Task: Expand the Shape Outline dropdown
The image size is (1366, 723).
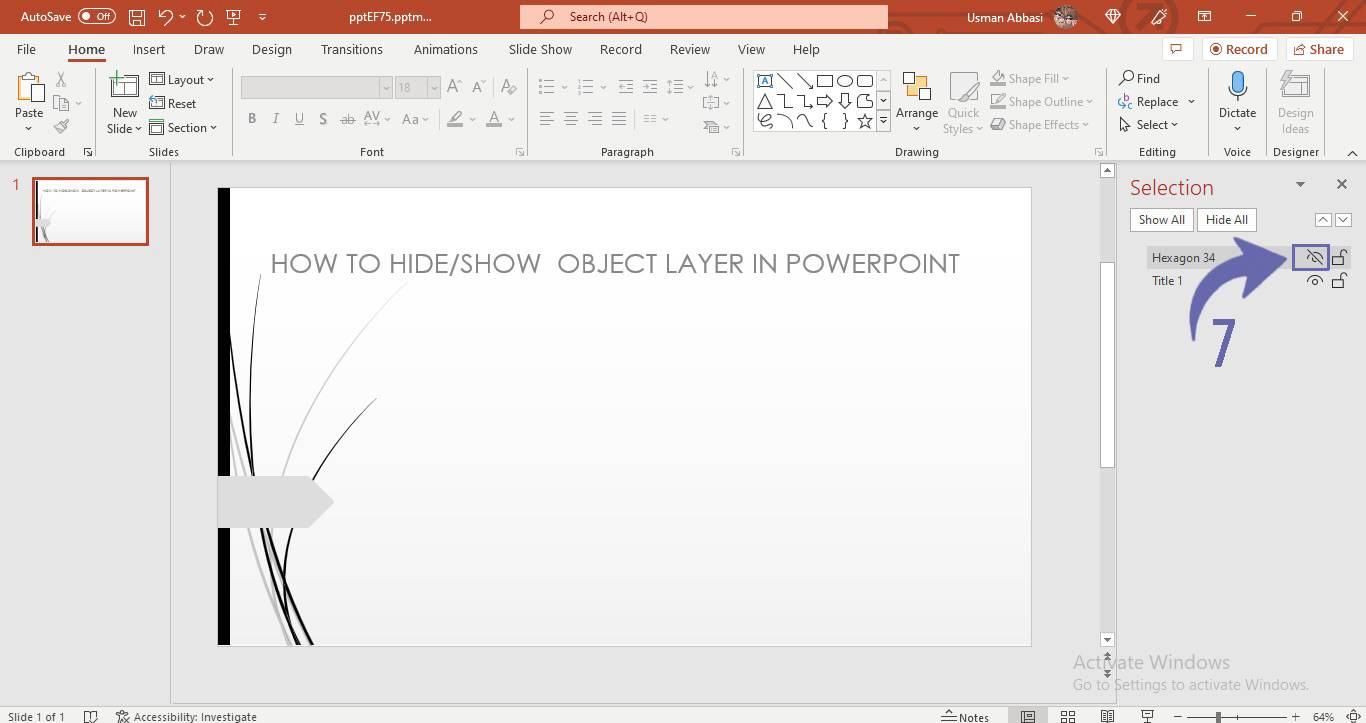Action: 1089,102
